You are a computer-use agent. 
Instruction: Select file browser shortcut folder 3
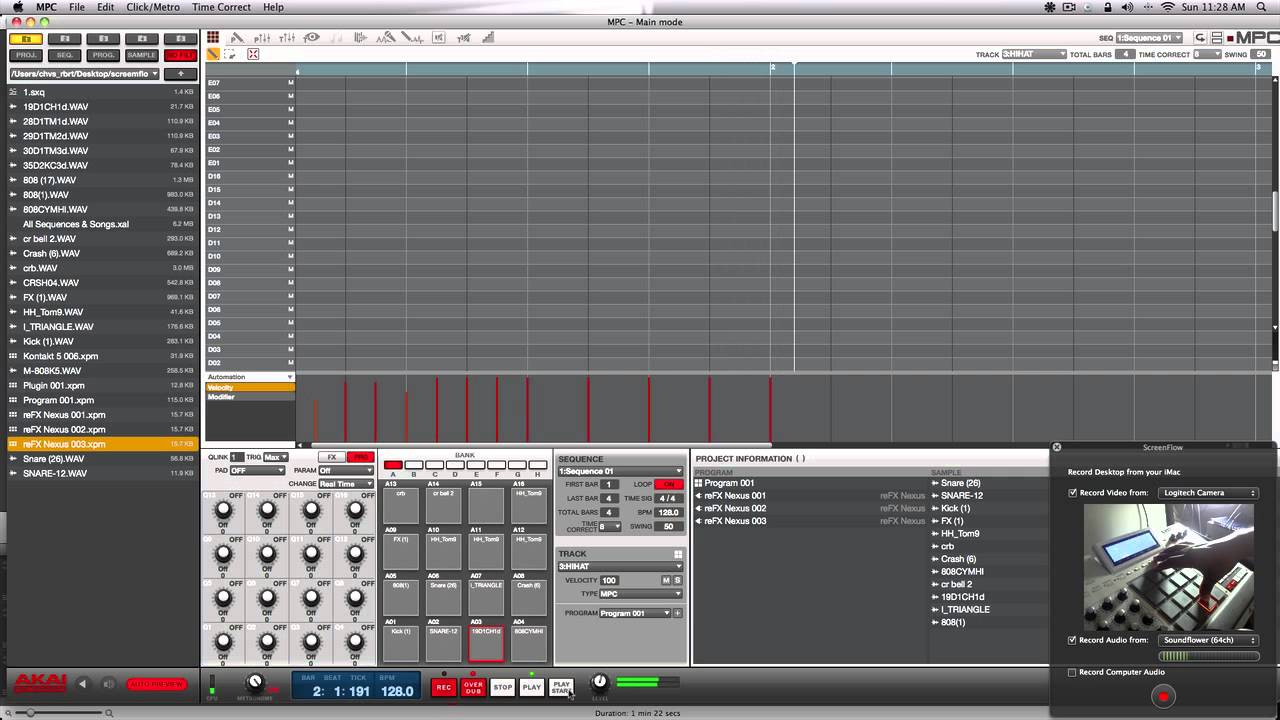(x=103, y=39)
